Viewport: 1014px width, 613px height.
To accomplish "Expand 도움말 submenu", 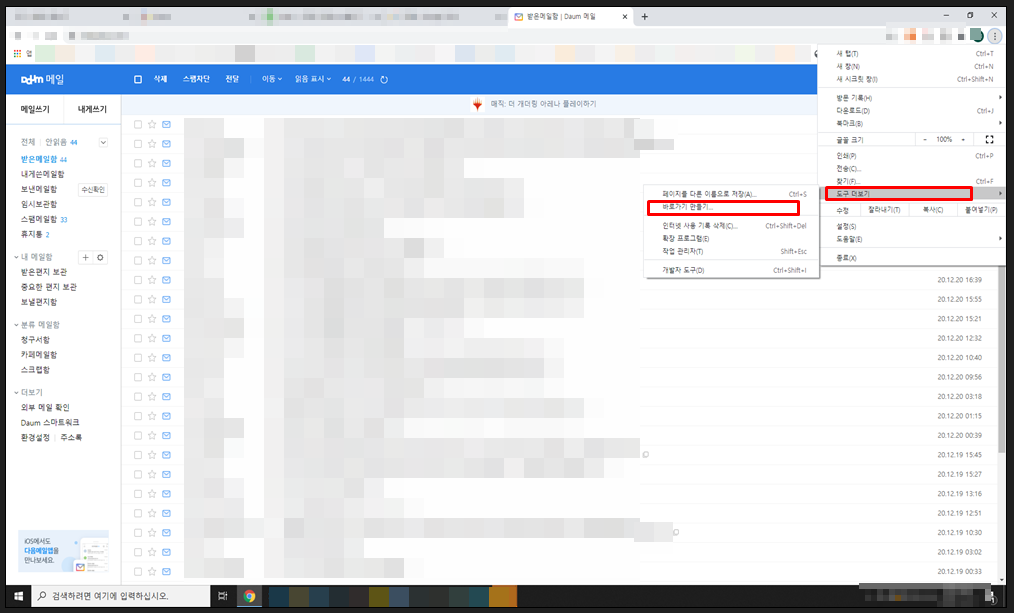I will pos(913,239).
